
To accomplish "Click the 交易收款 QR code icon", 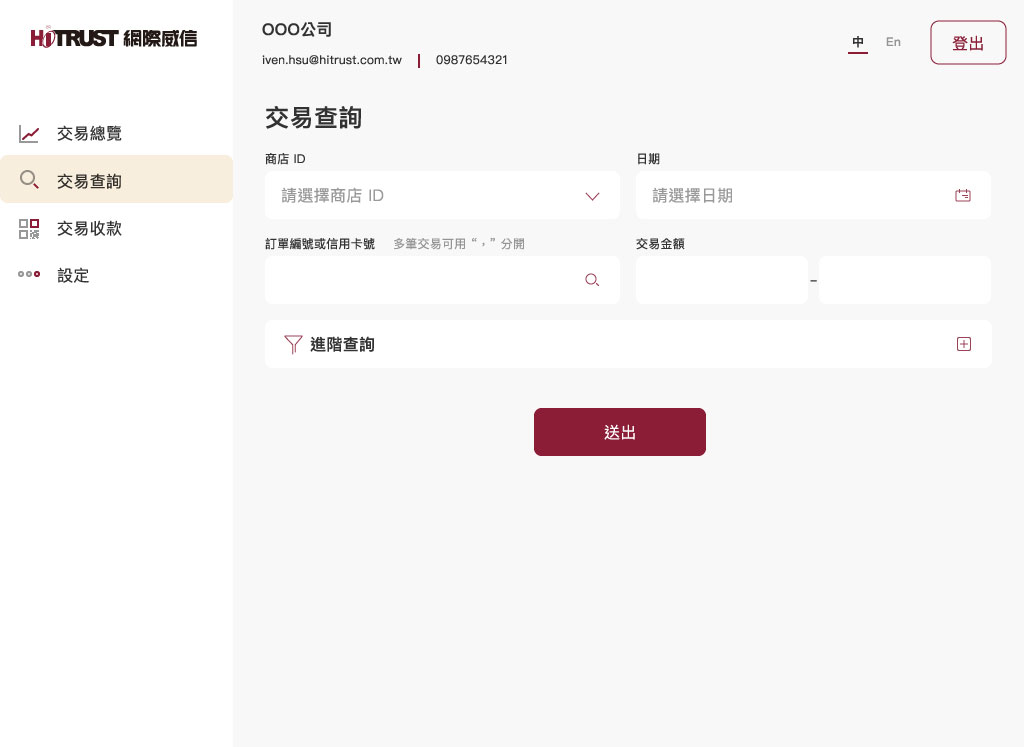I will click(x=29, y=228).
